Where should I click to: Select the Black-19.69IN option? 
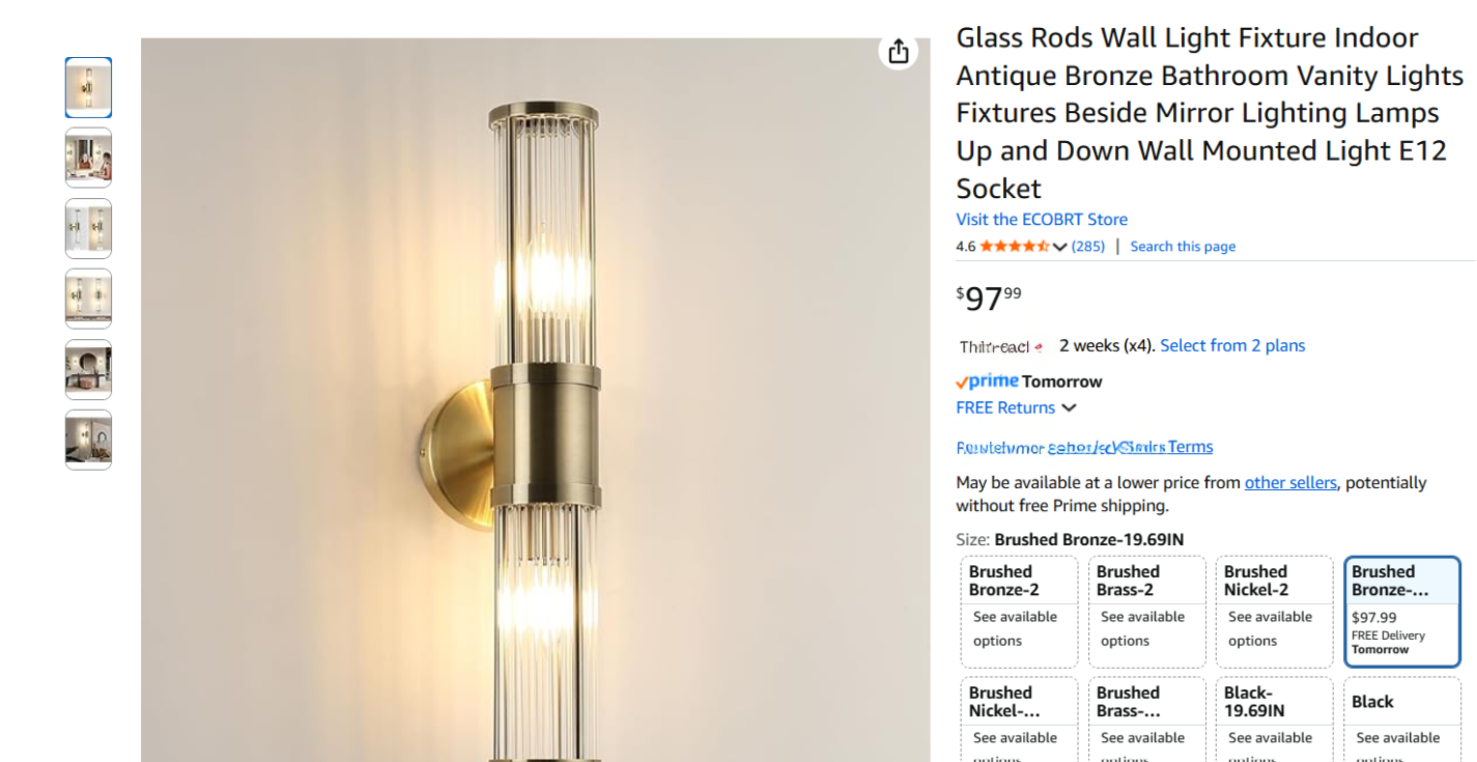(x=1274, y=720)
